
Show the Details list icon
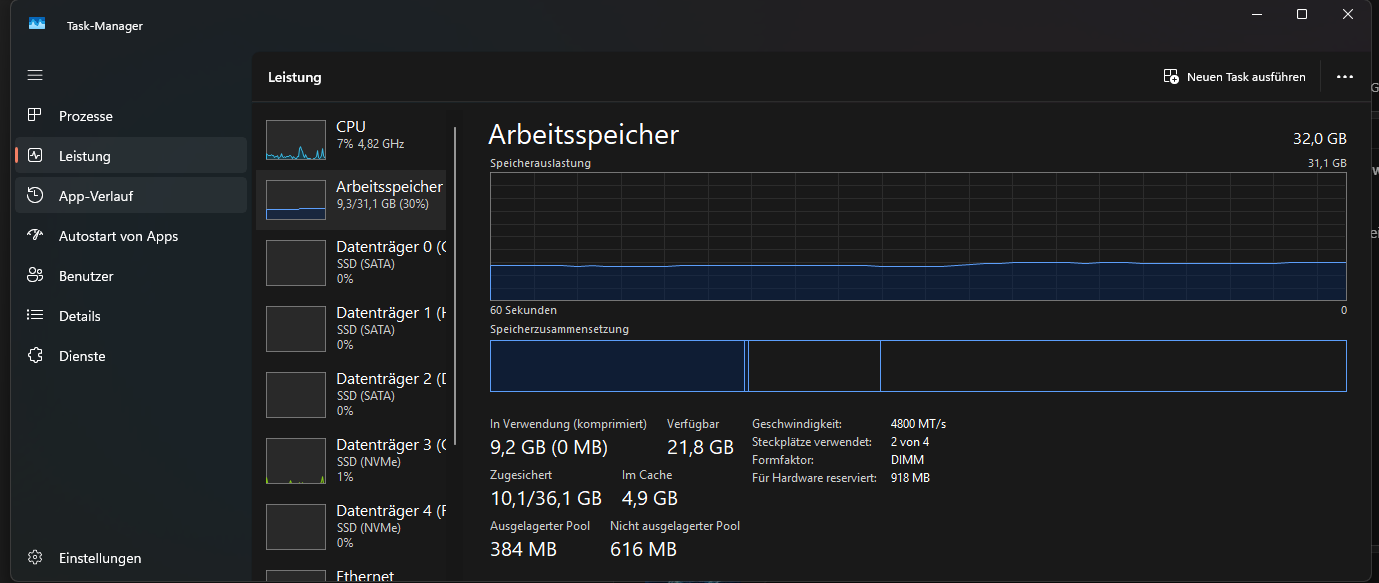click(x=35, y=316)
